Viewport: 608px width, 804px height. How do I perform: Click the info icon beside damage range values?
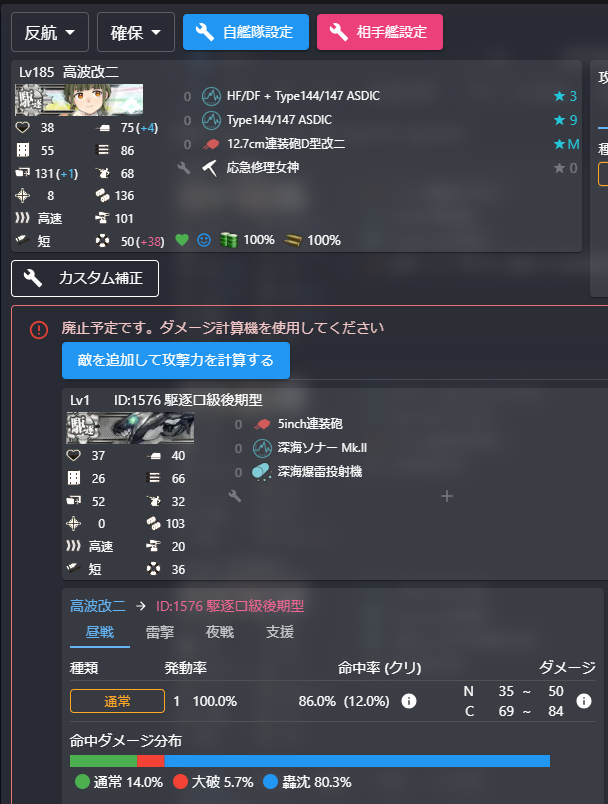[584, 701]
